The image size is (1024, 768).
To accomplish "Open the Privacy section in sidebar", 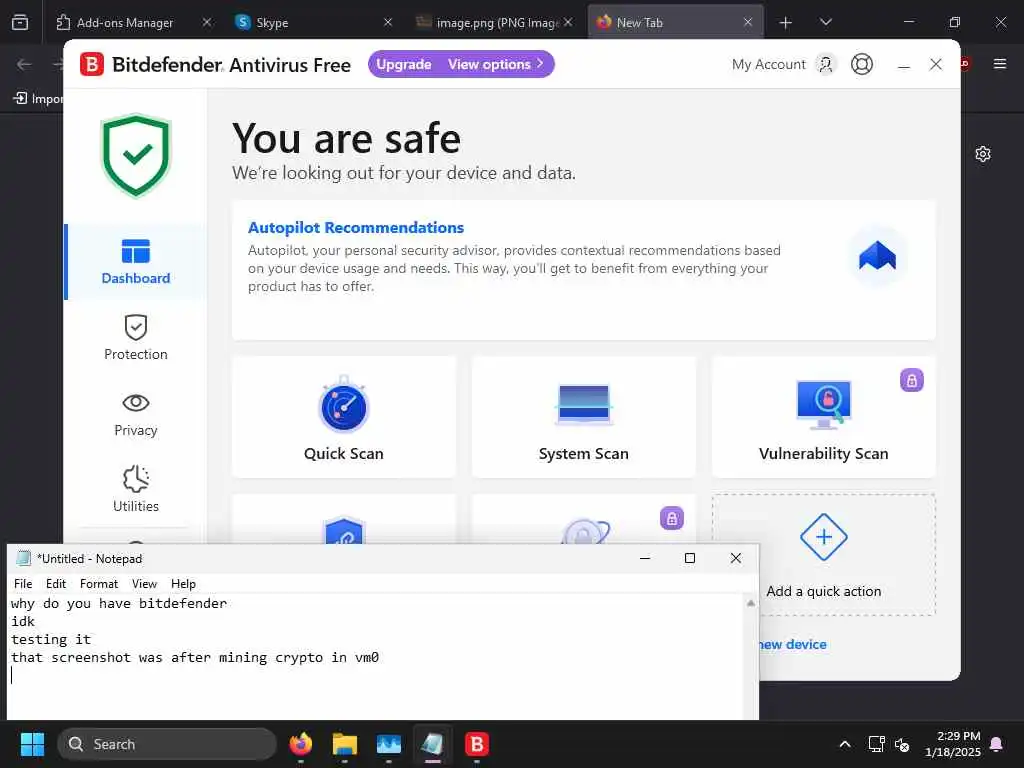I will (135, 414).
